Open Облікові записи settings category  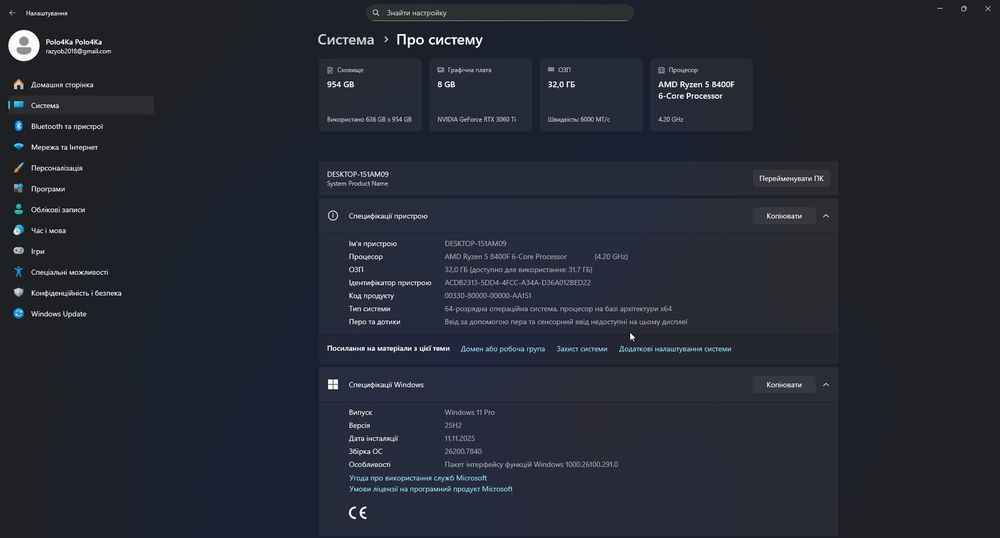pos(58,210)
